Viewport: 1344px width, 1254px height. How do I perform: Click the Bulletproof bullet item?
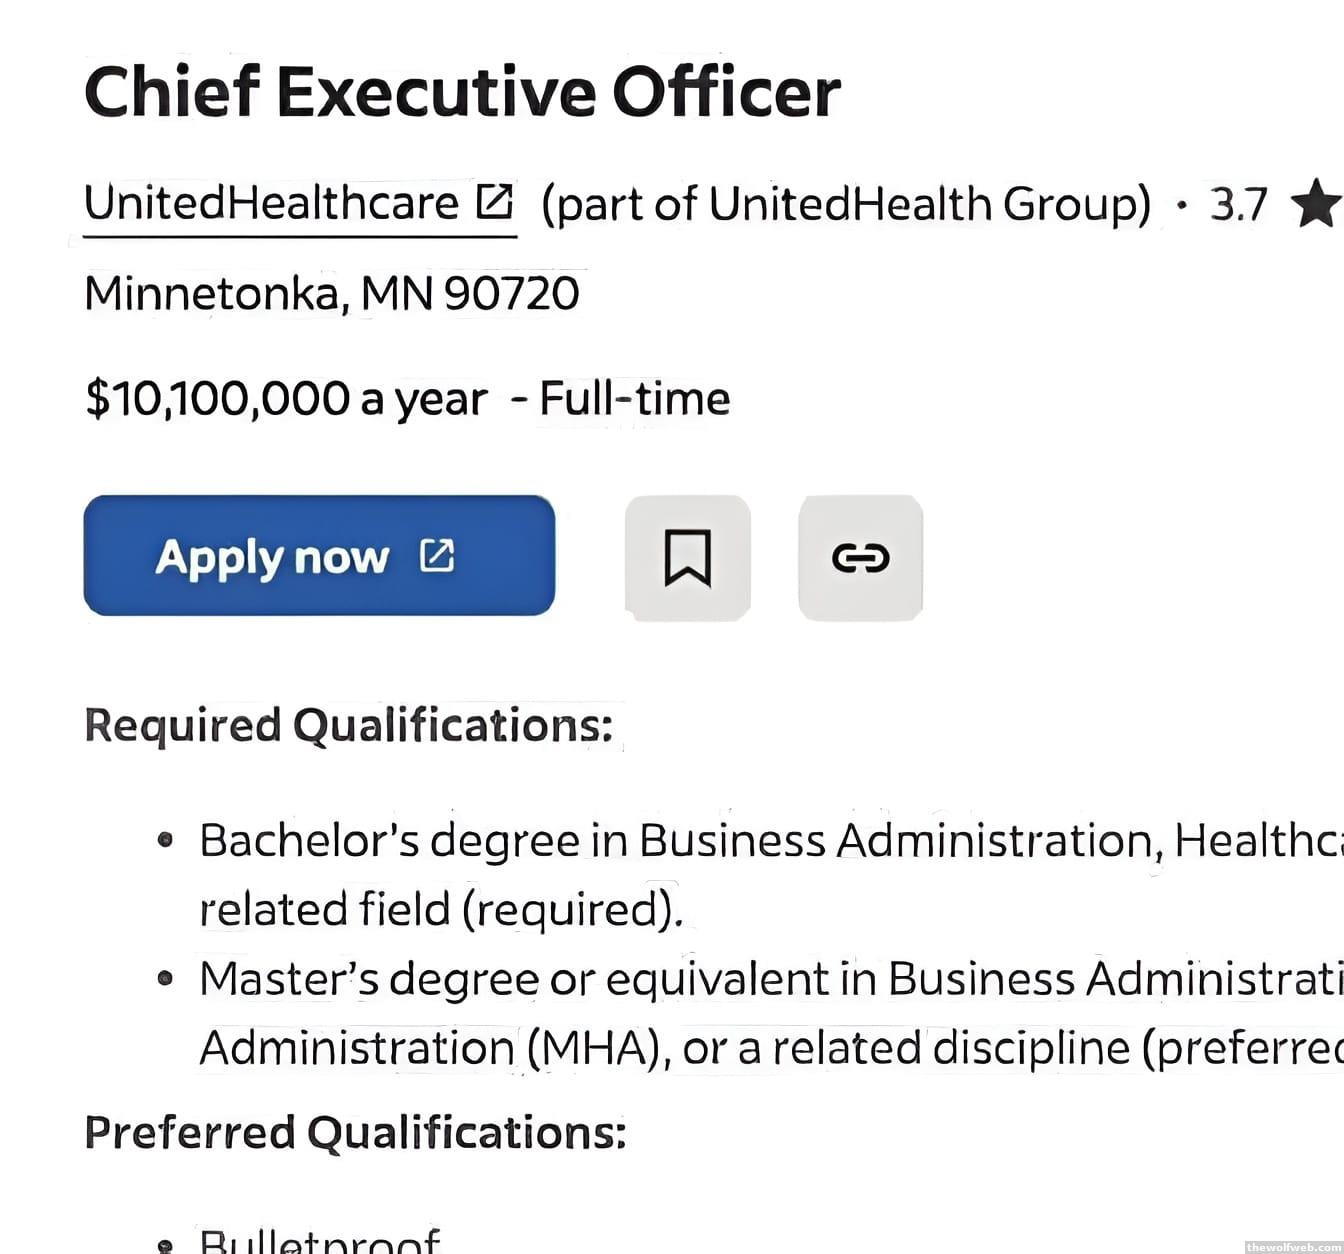click(320, 1241)
